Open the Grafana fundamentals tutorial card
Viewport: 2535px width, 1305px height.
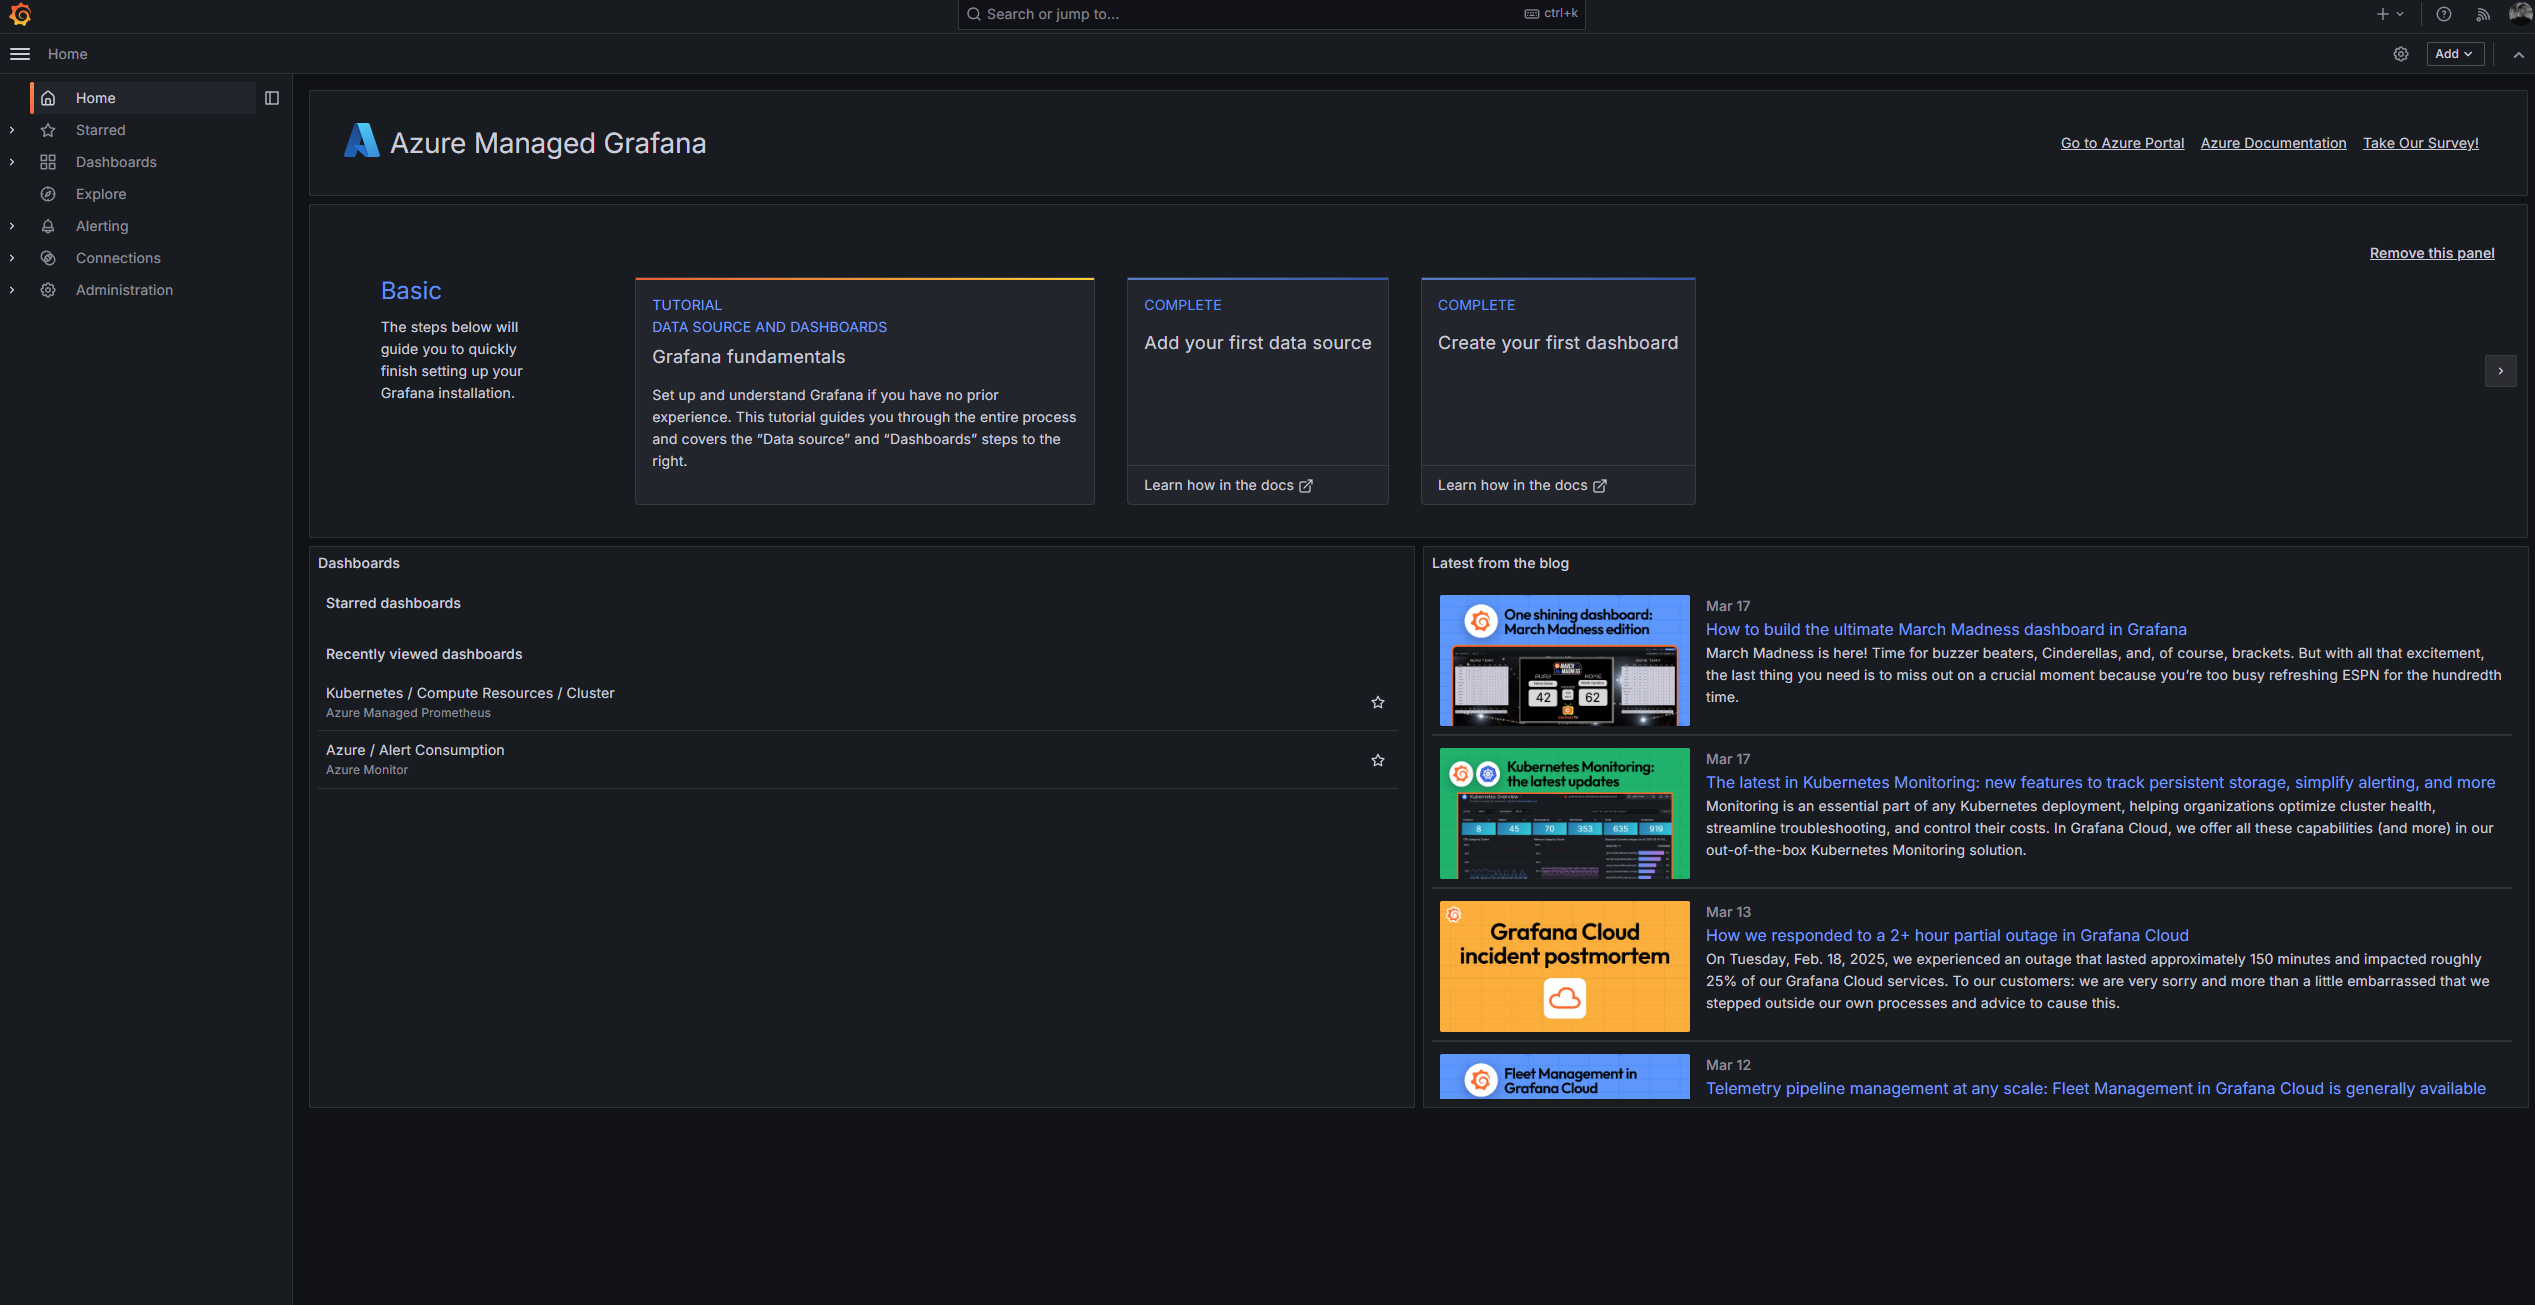coord(864,391)
